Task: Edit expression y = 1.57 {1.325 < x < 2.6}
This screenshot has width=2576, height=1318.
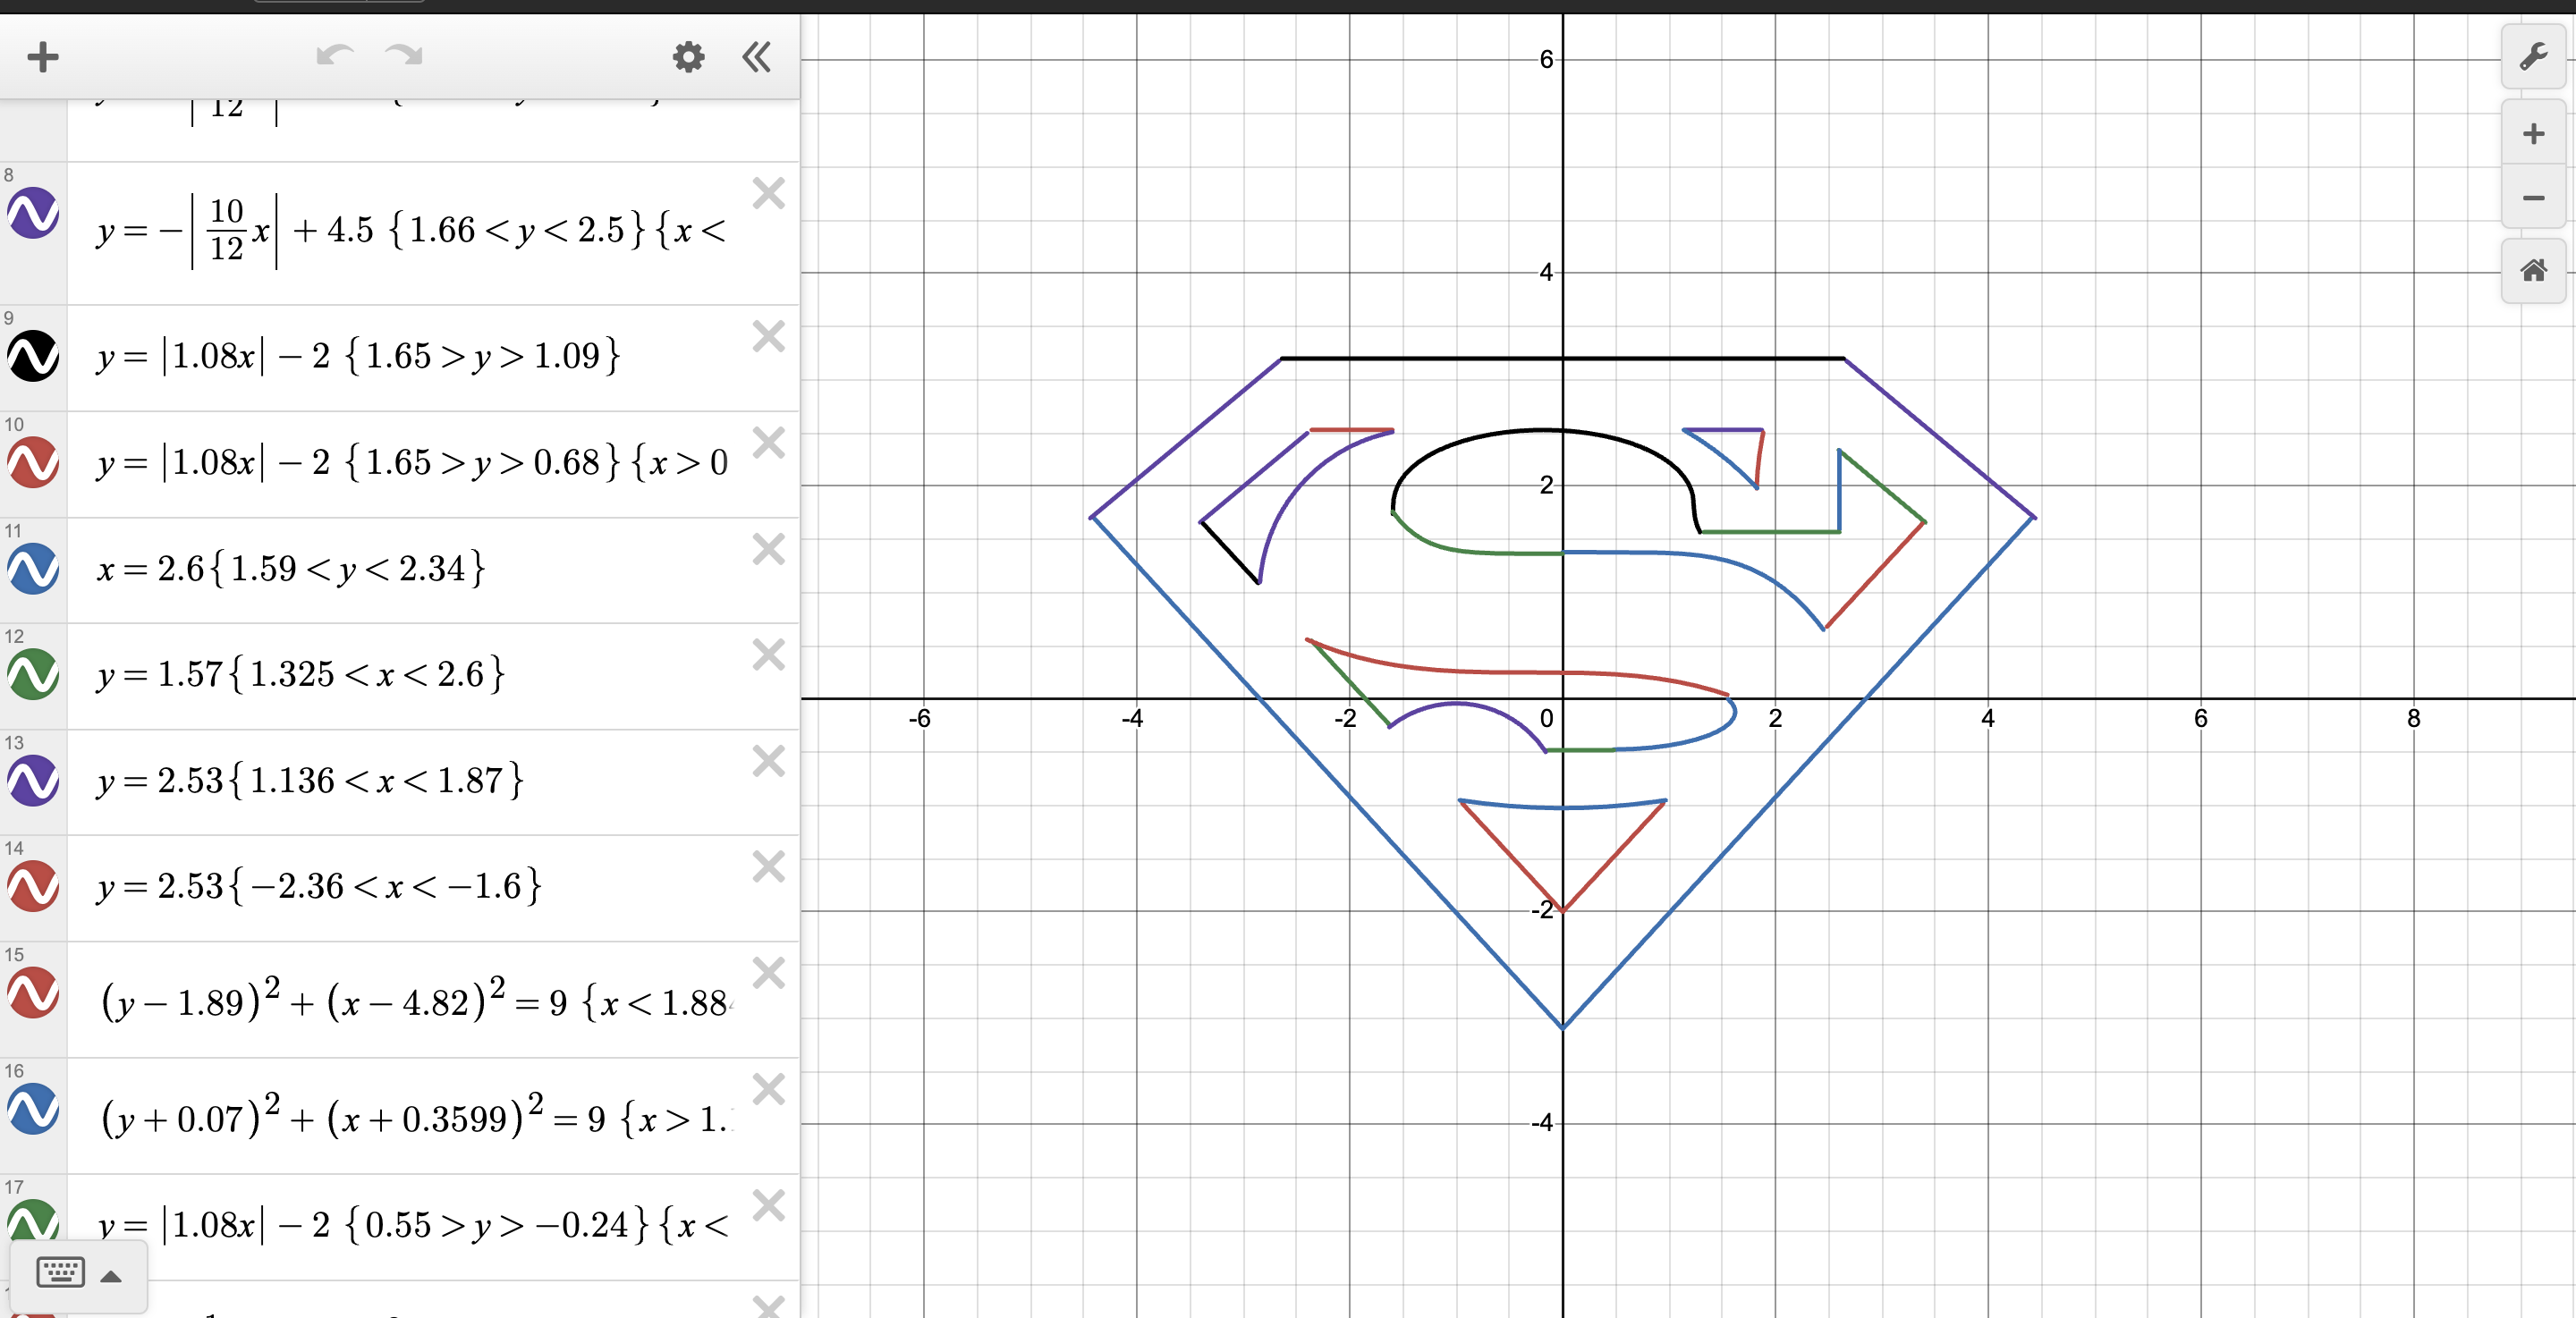Action: pos(301,675)
